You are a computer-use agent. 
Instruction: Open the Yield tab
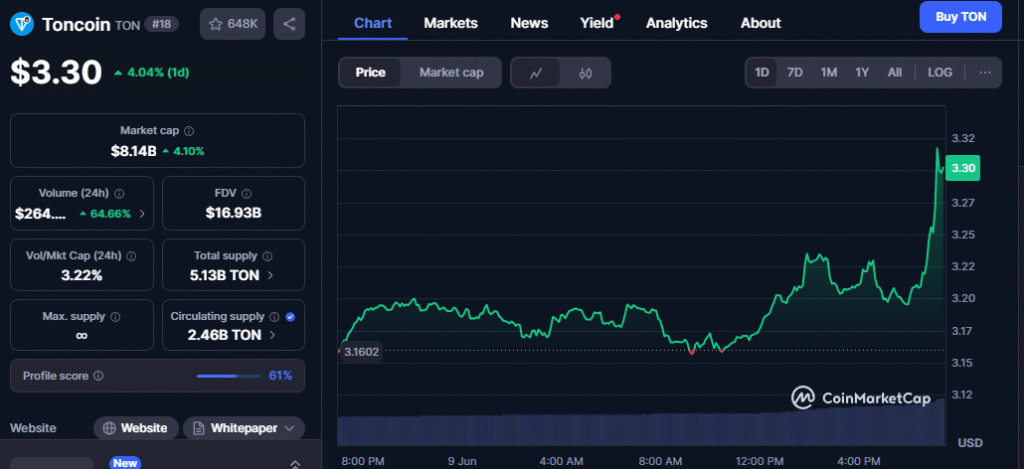[x=597, y=24]
